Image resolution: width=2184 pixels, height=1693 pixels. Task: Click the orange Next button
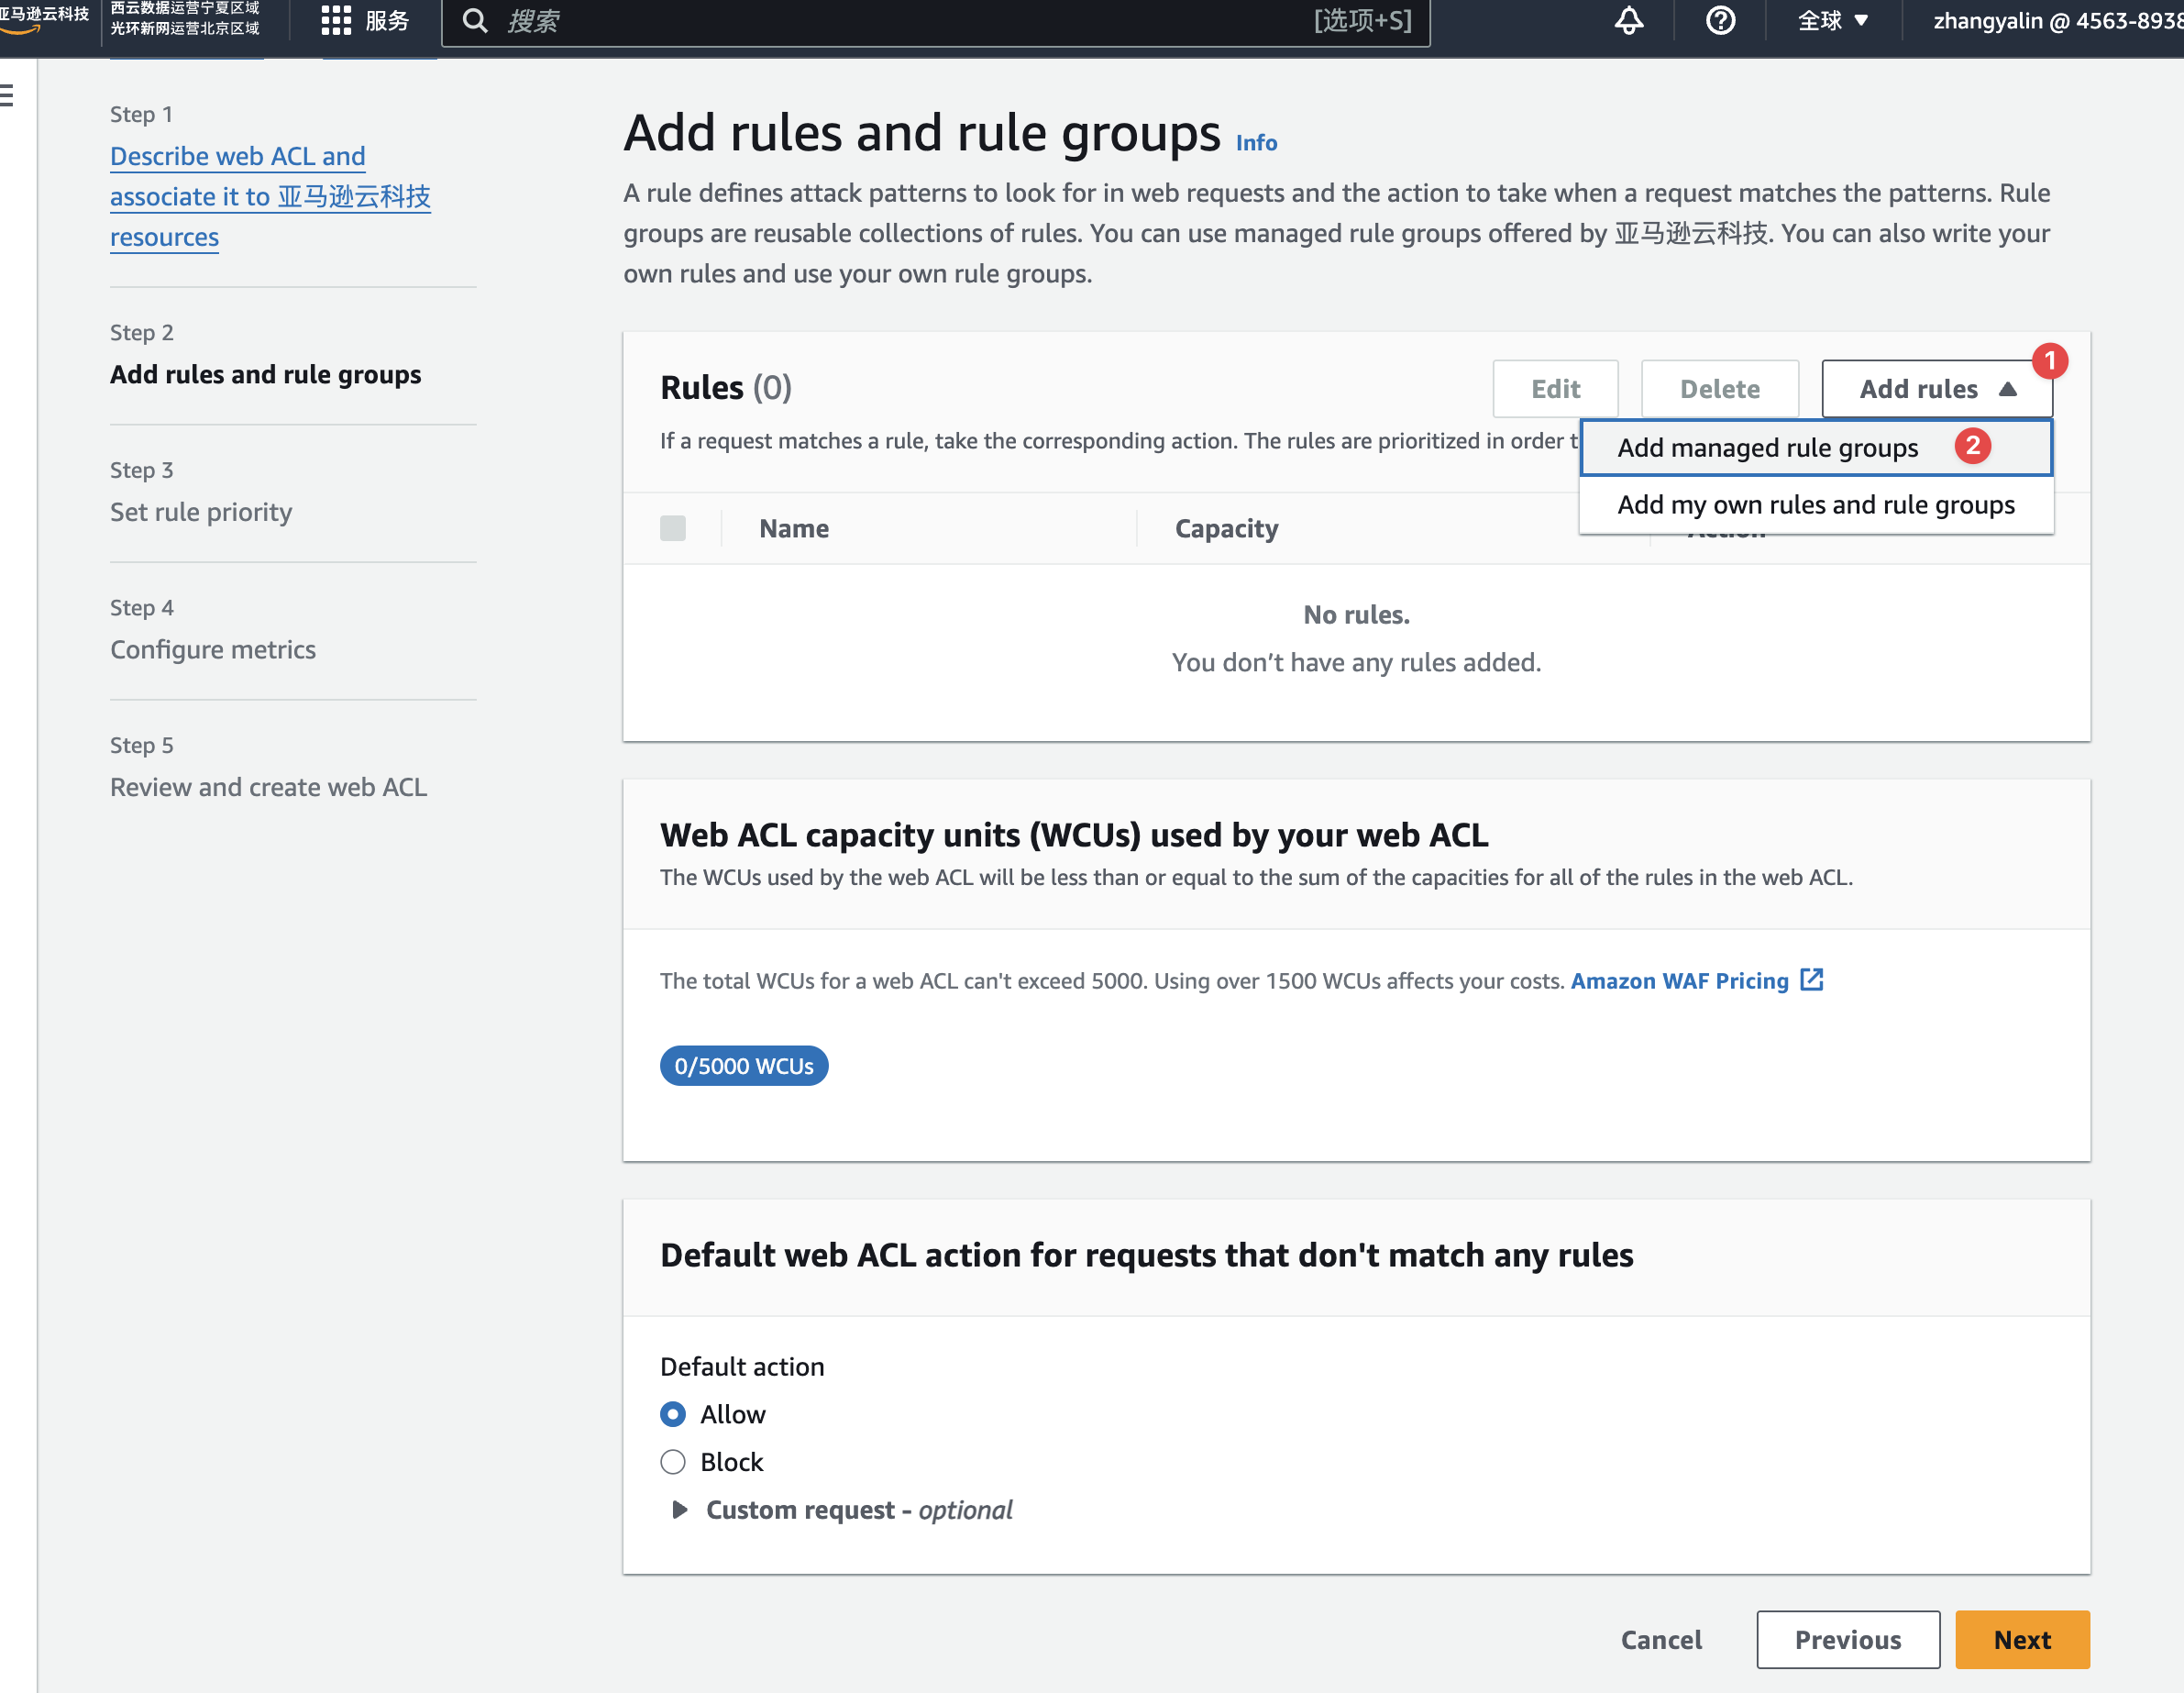click(2021, 1640)
